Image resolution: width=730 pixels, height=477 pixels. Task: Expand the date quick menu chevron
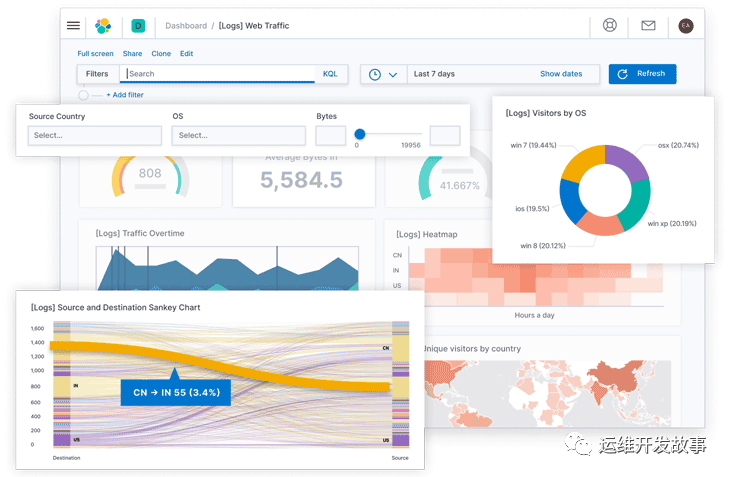point(393,74)
